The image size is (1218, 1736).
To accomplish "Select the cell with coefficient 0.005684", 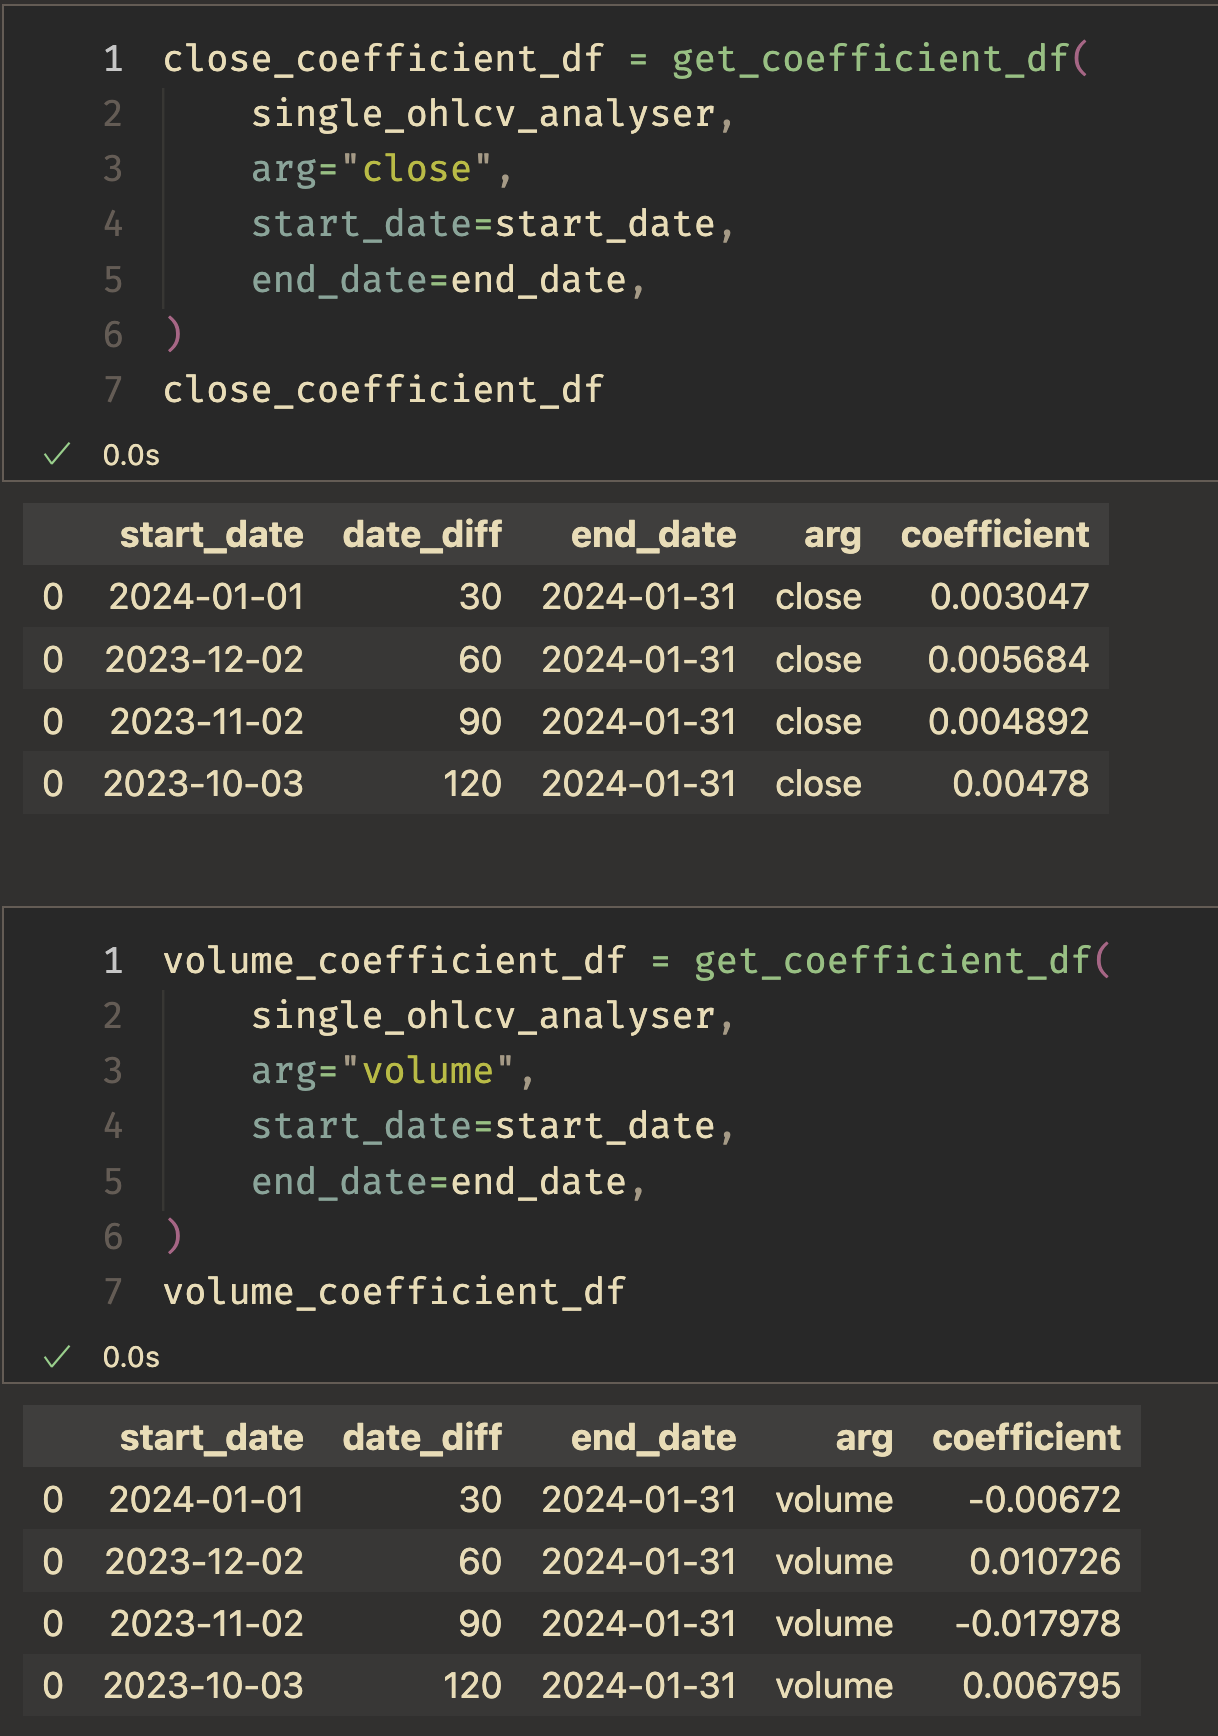I will pyautogui.click(x=1008, y=660).
